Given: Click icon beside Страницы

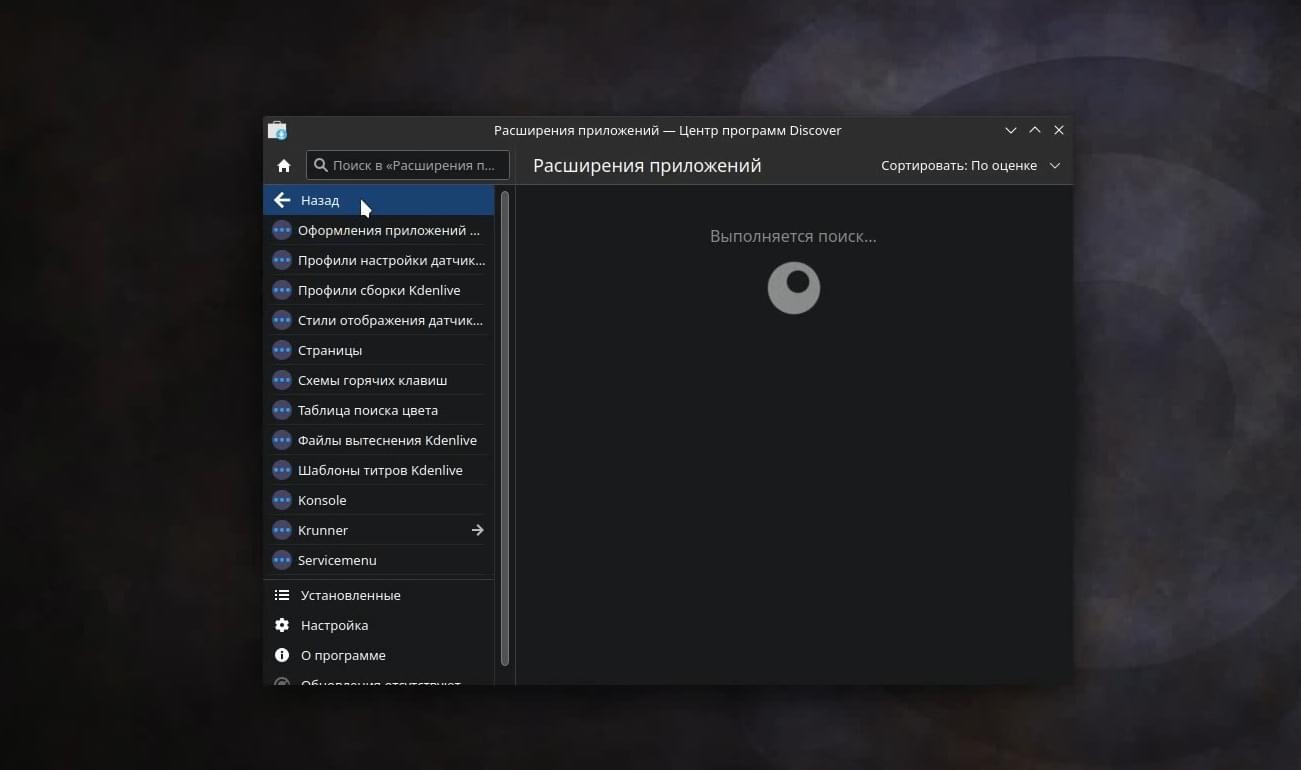Looking at the screenshot, I should click(282, 350).
